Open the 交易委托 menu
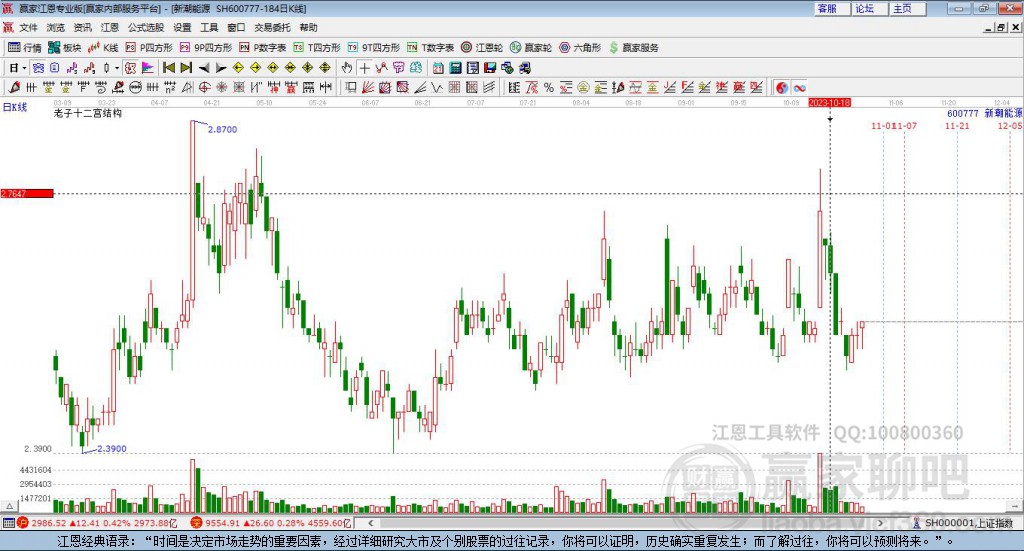Image resolution: width=1024 pixels, height=551 pixels. click(x=272, y=27)
